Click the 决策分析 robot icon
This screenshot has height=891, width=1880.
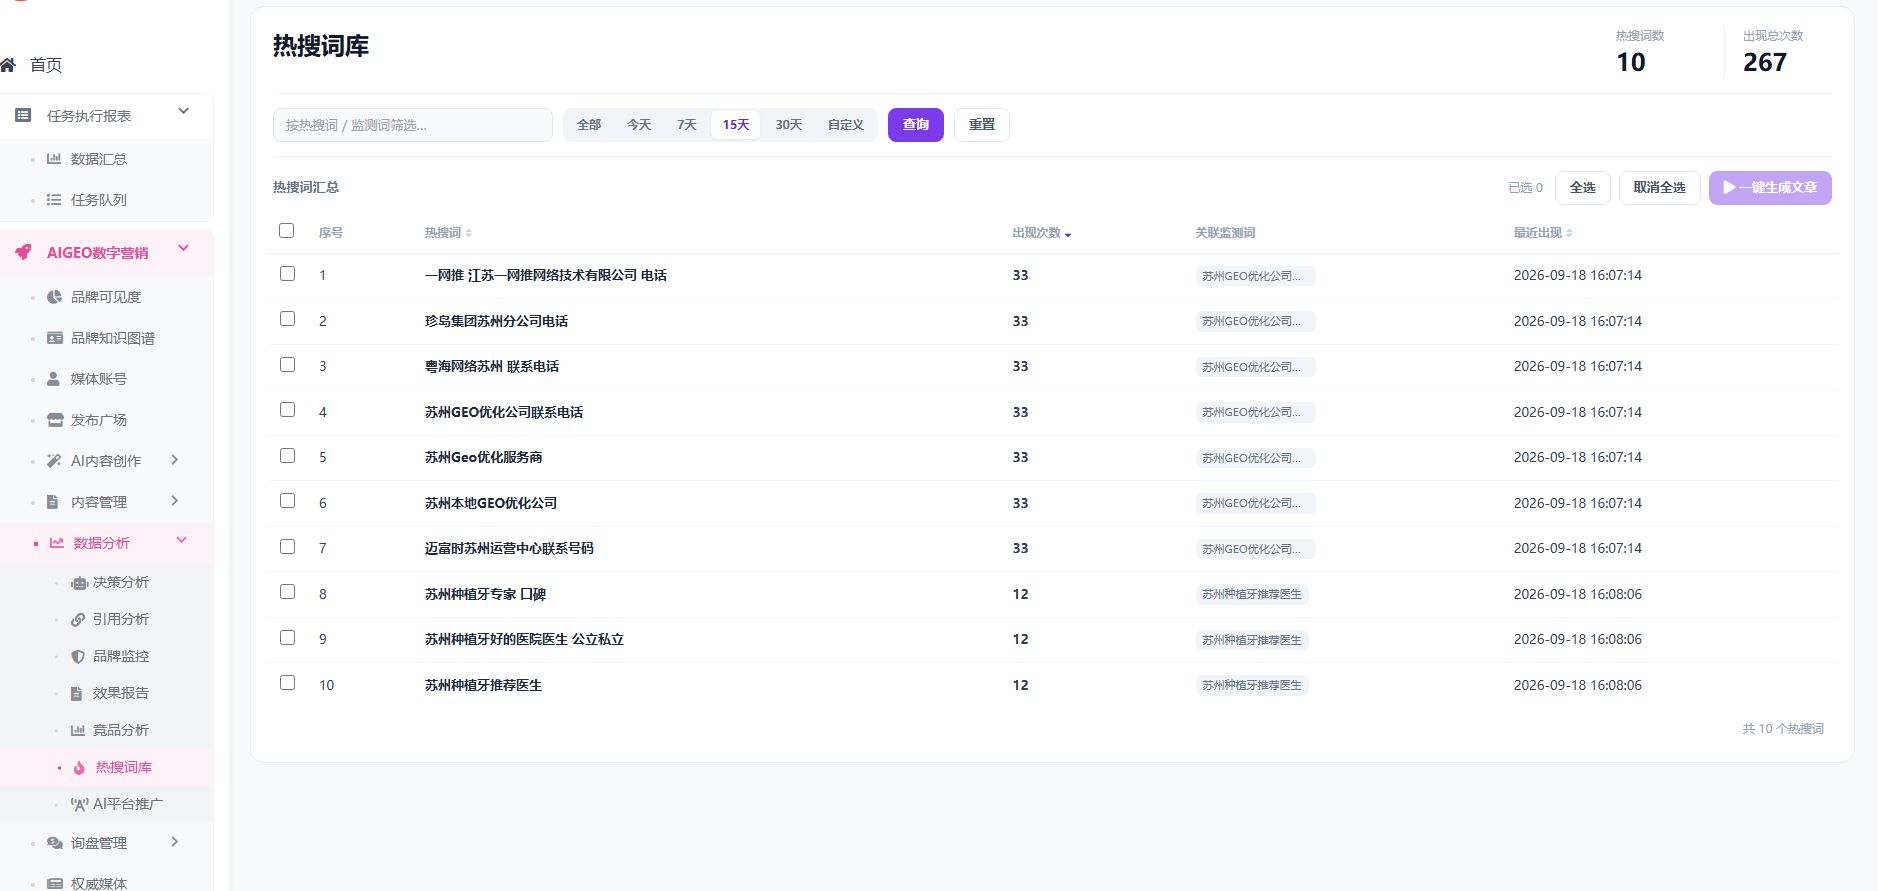[x=79, y=583]
